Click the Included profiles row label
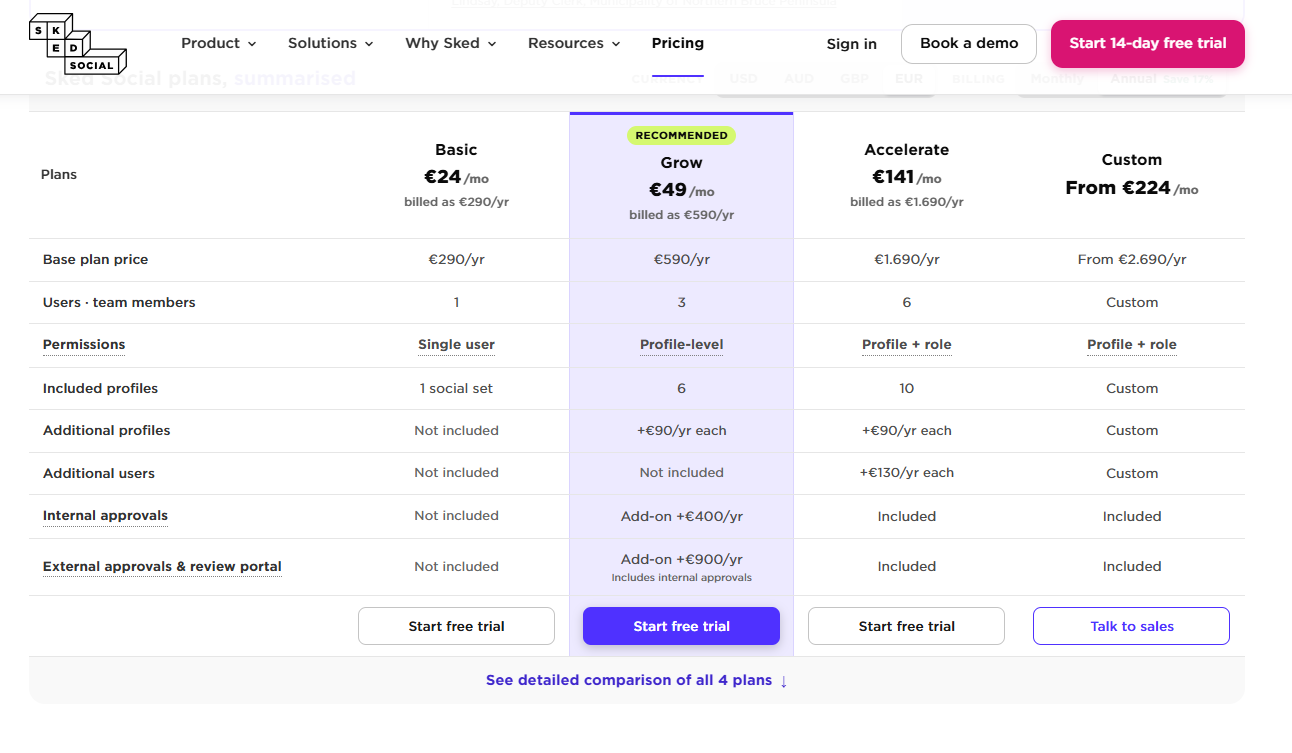This screenshot has height=753, width=1292. pos(100,388)
